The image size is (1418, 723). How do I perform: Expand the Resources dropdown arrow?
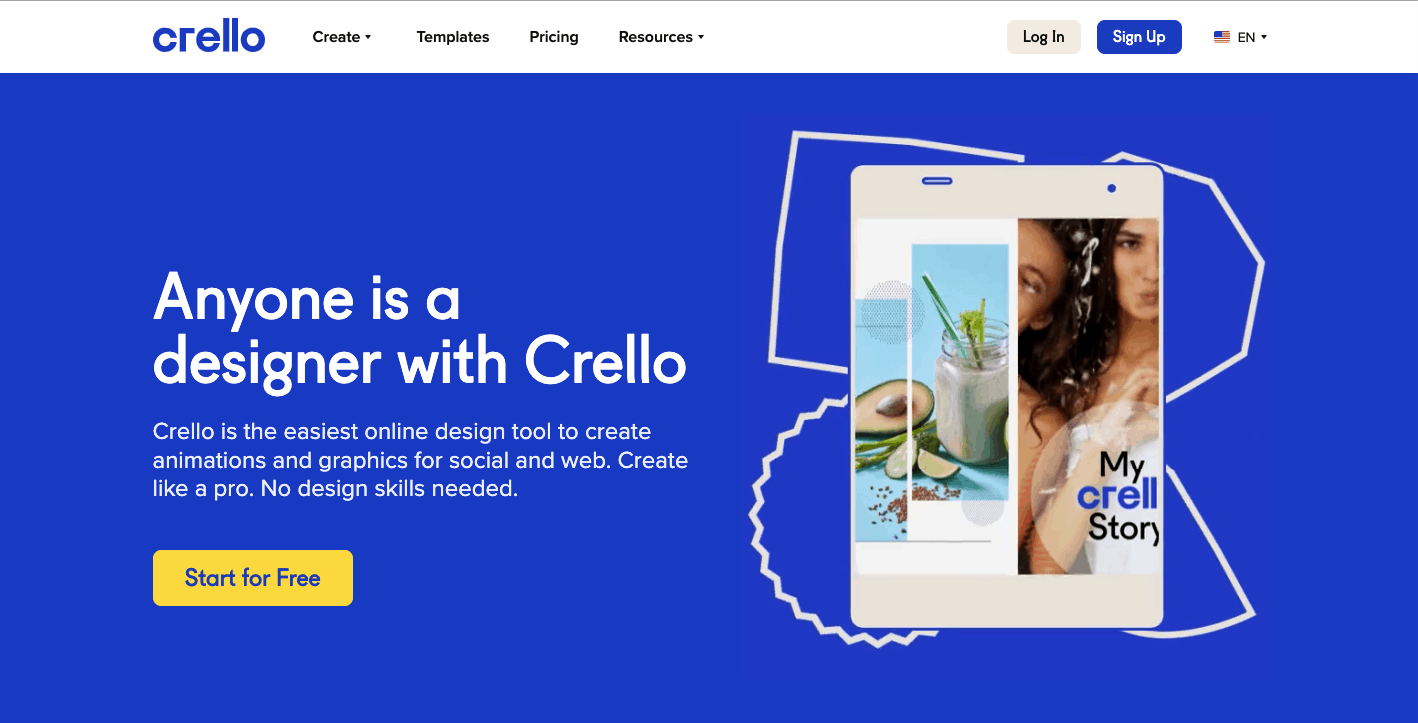[x=701, y=37]
